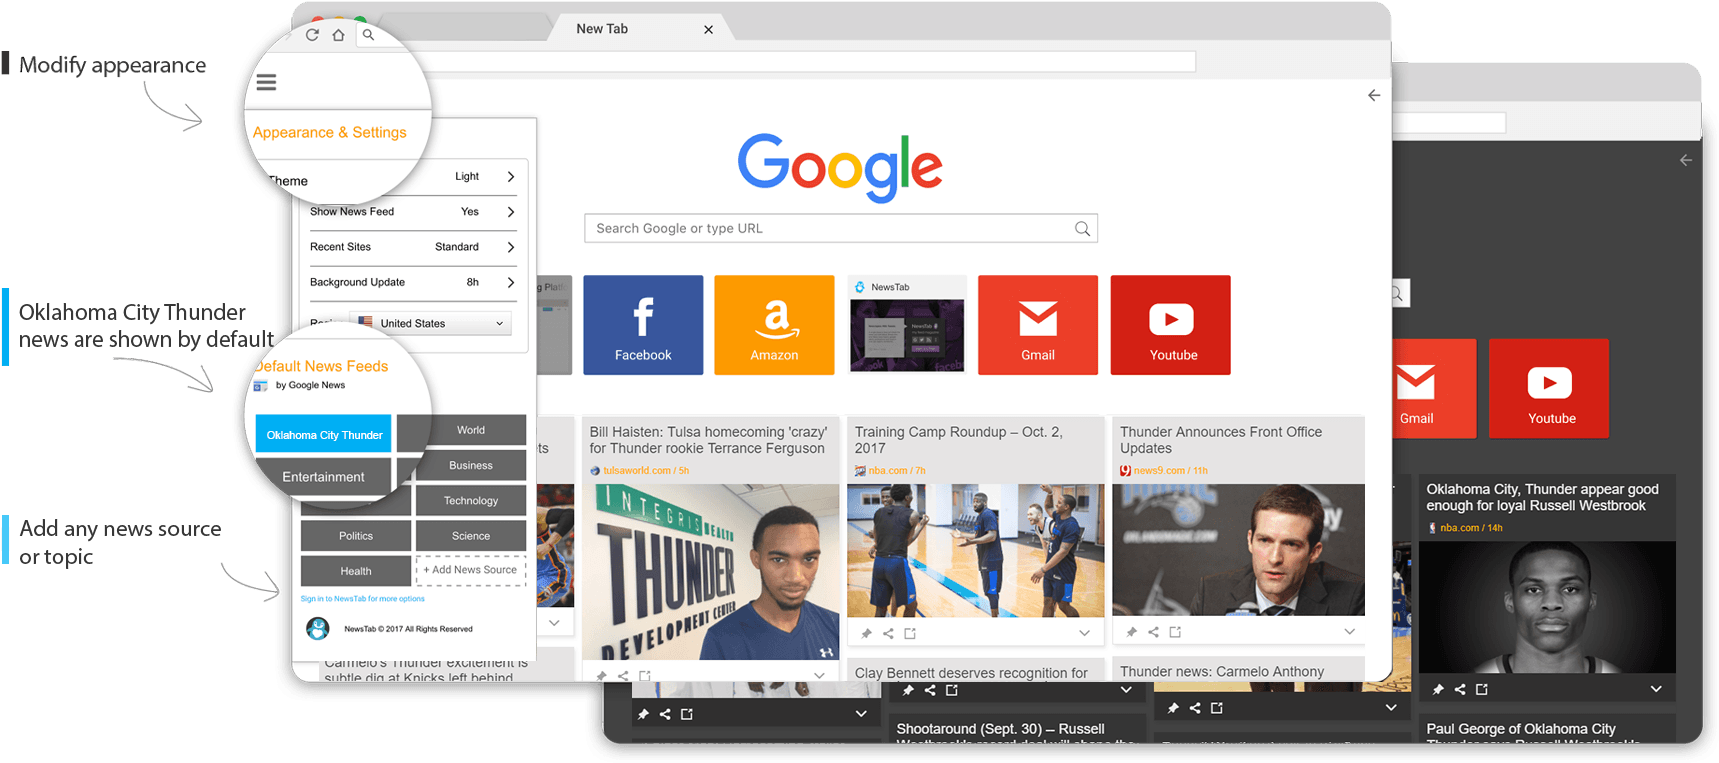Select the Entertainment news feed
Screen dimensions: 1719x763
pyautogui.click(x=324, y=477)
